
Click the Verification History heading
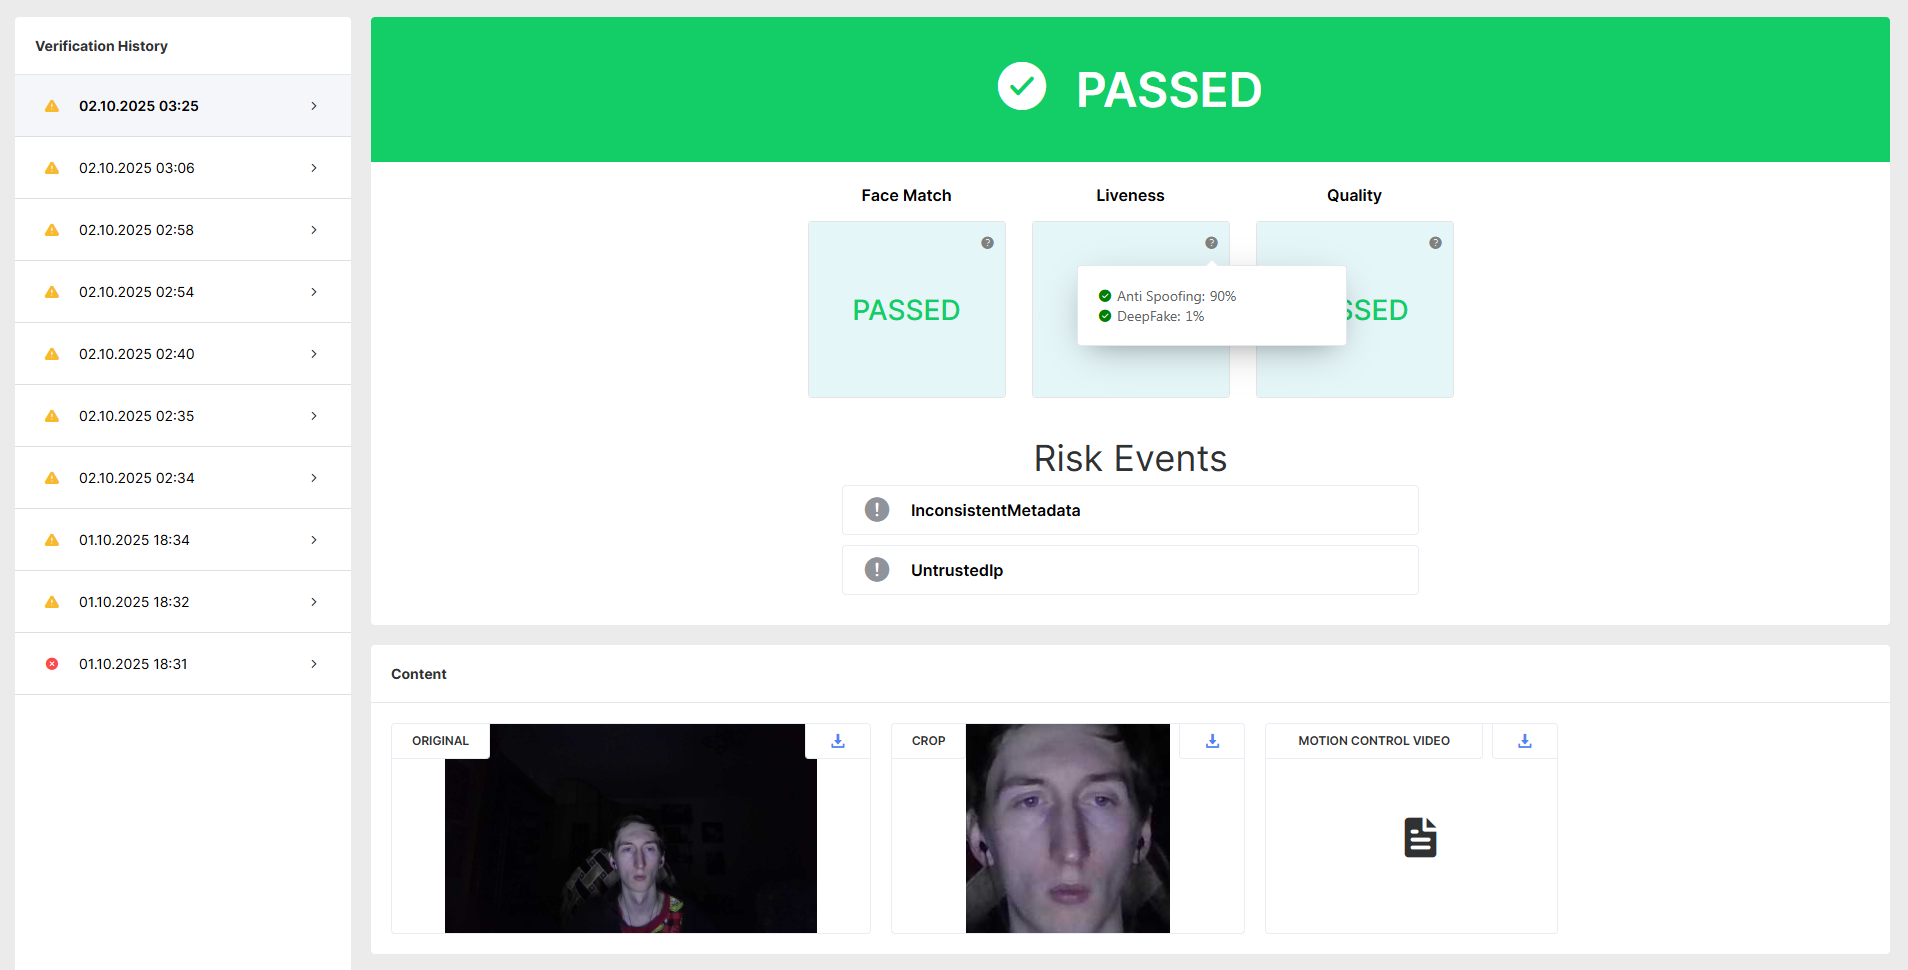(101, 46)
